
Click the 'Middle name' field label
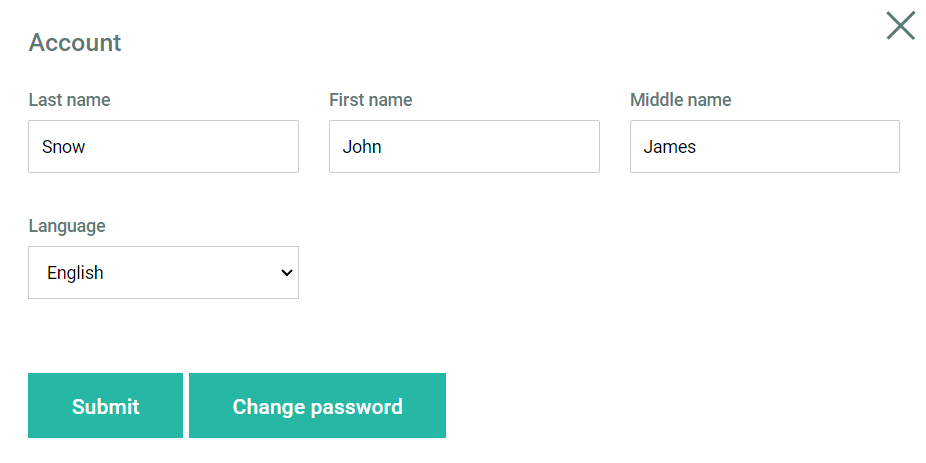click(680, 100)
